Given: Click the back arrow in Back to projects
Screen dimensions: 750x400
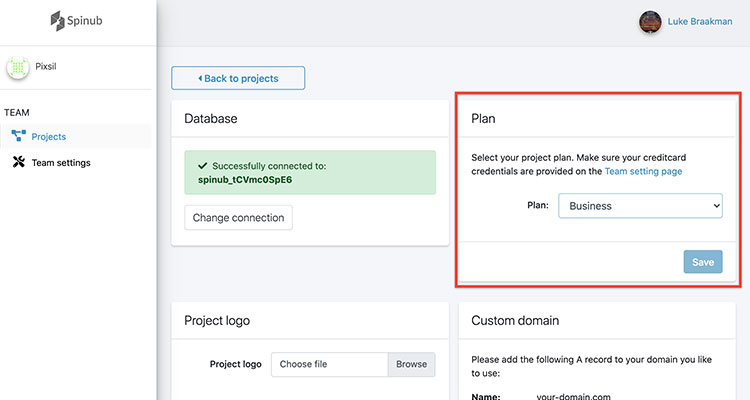Looking at the screenshot, I should 200,78.
